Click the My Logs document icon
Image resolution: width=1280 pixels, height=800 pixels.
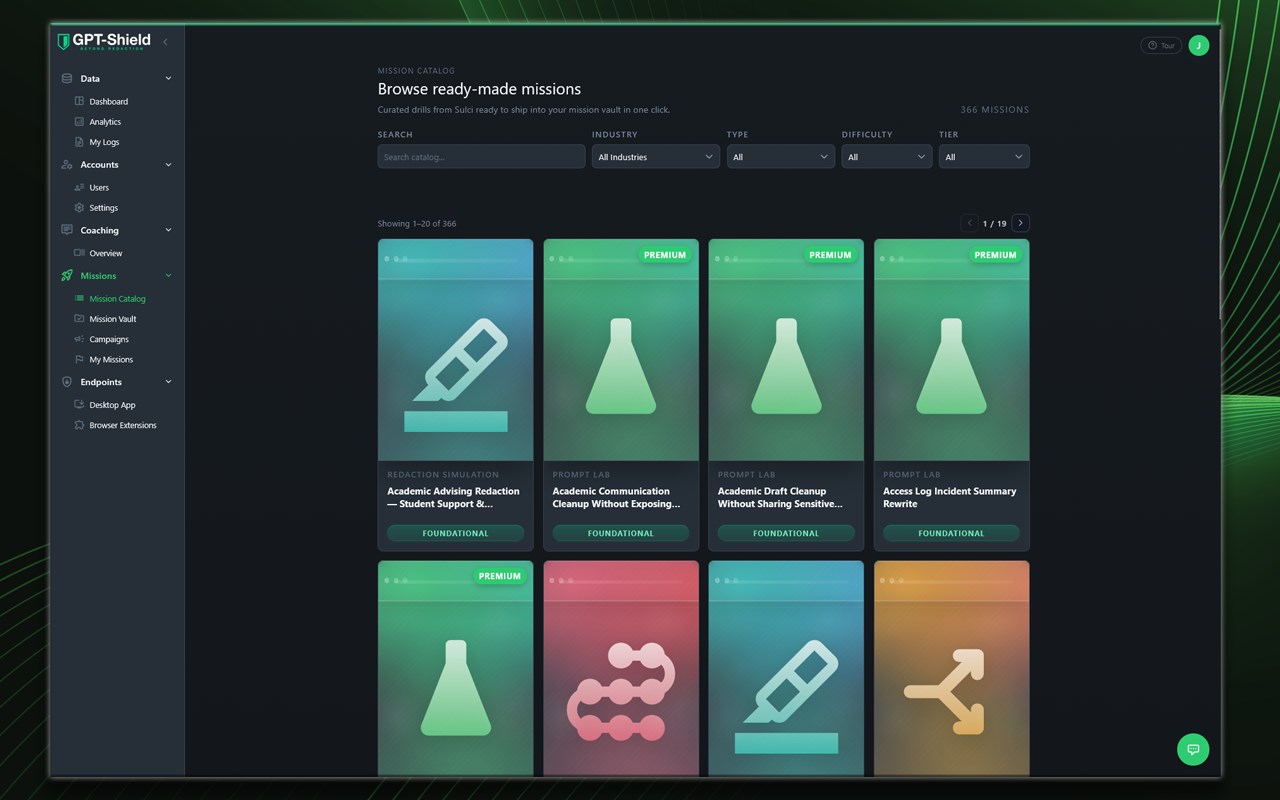tap(80, 142)
